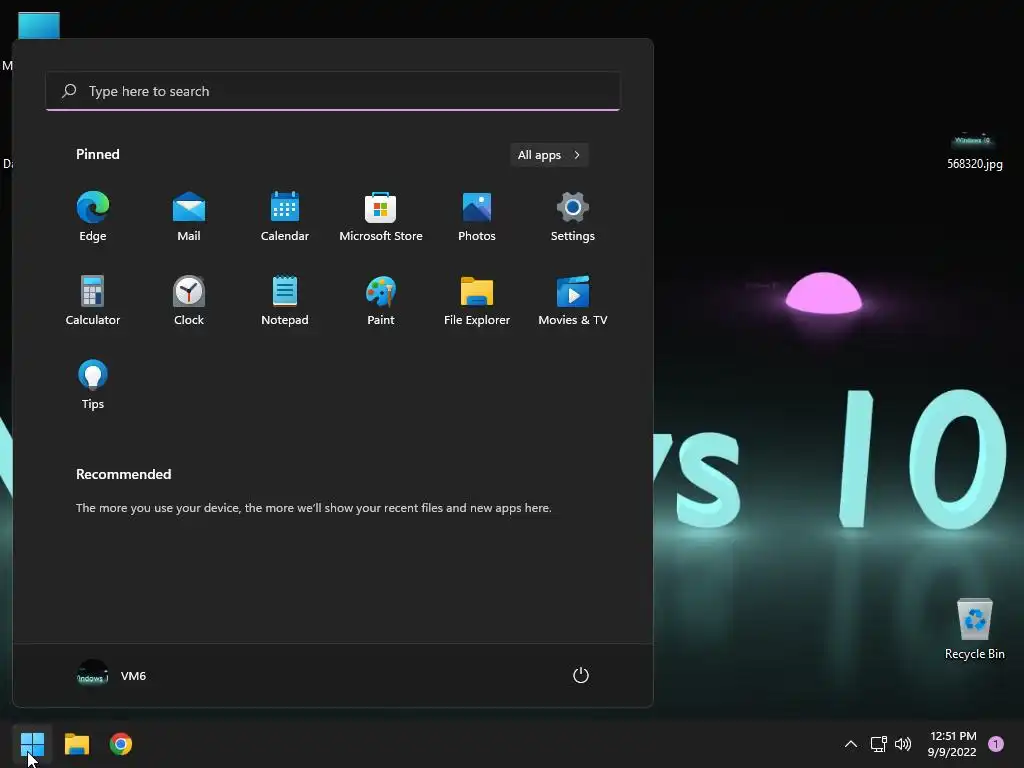
Task: Launch the Mail app
Action: click(189, 217)
